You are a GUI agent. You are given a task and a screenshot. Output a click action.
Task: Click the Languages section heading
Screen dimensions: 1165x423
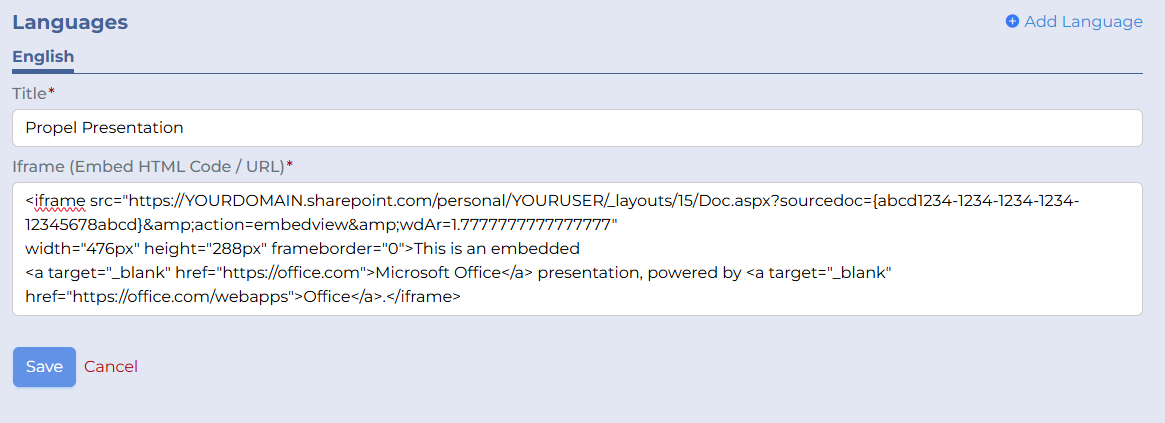(70, 21)
